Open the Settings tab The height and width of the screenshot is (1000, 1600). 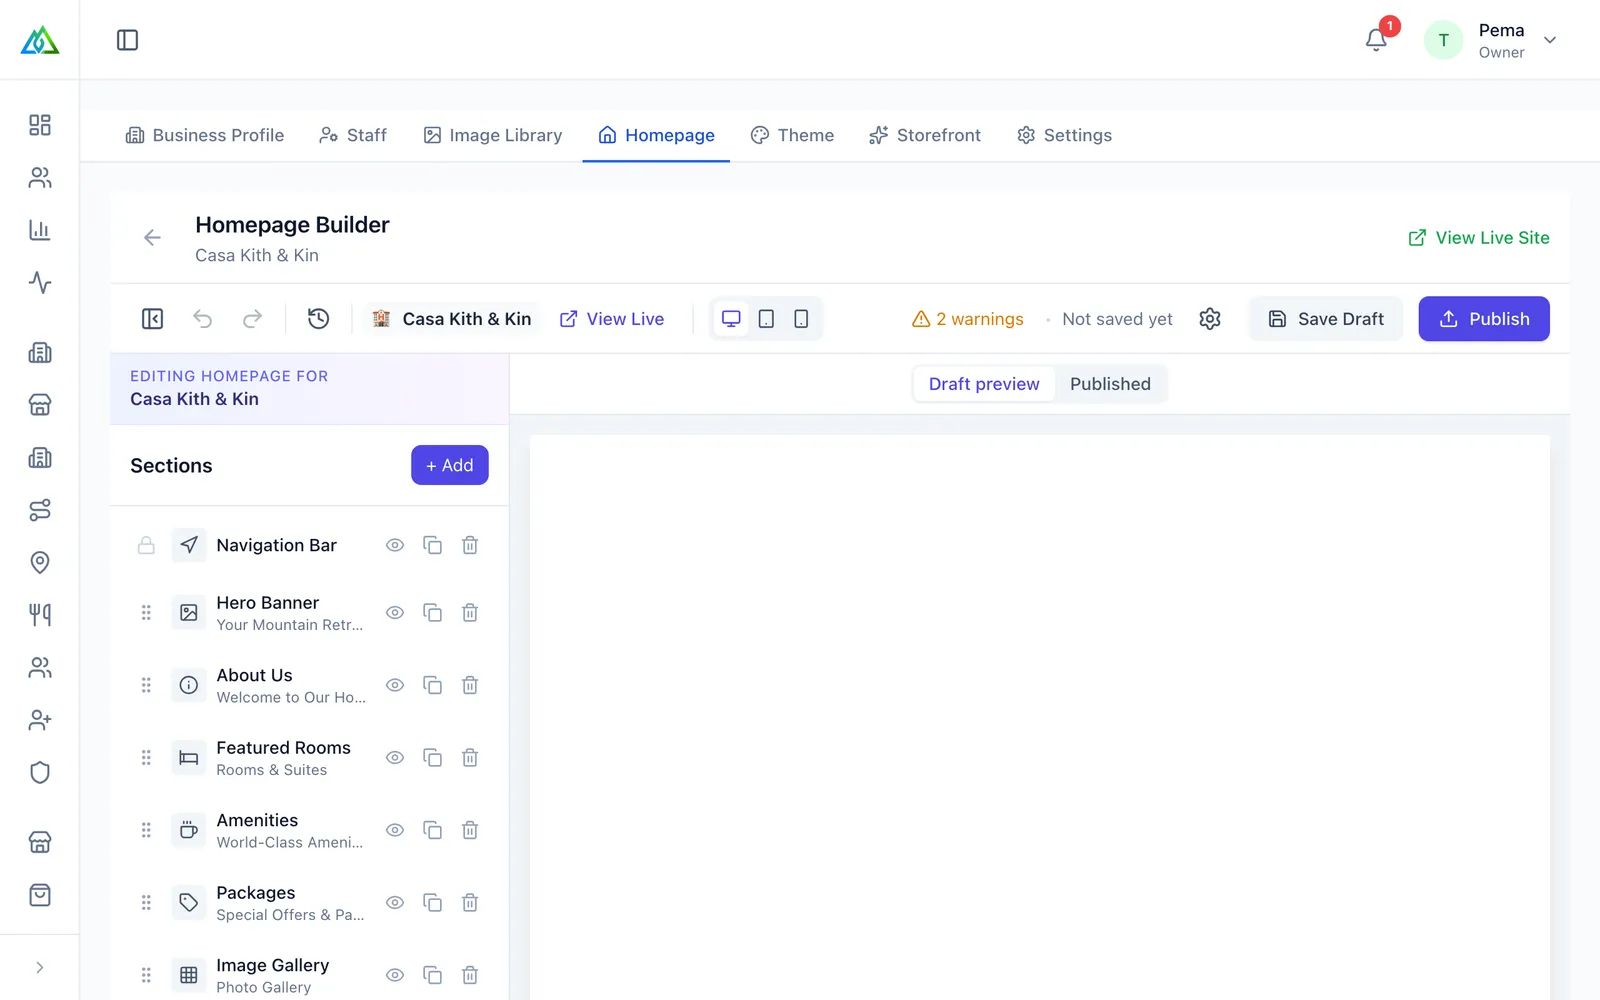1064,135
